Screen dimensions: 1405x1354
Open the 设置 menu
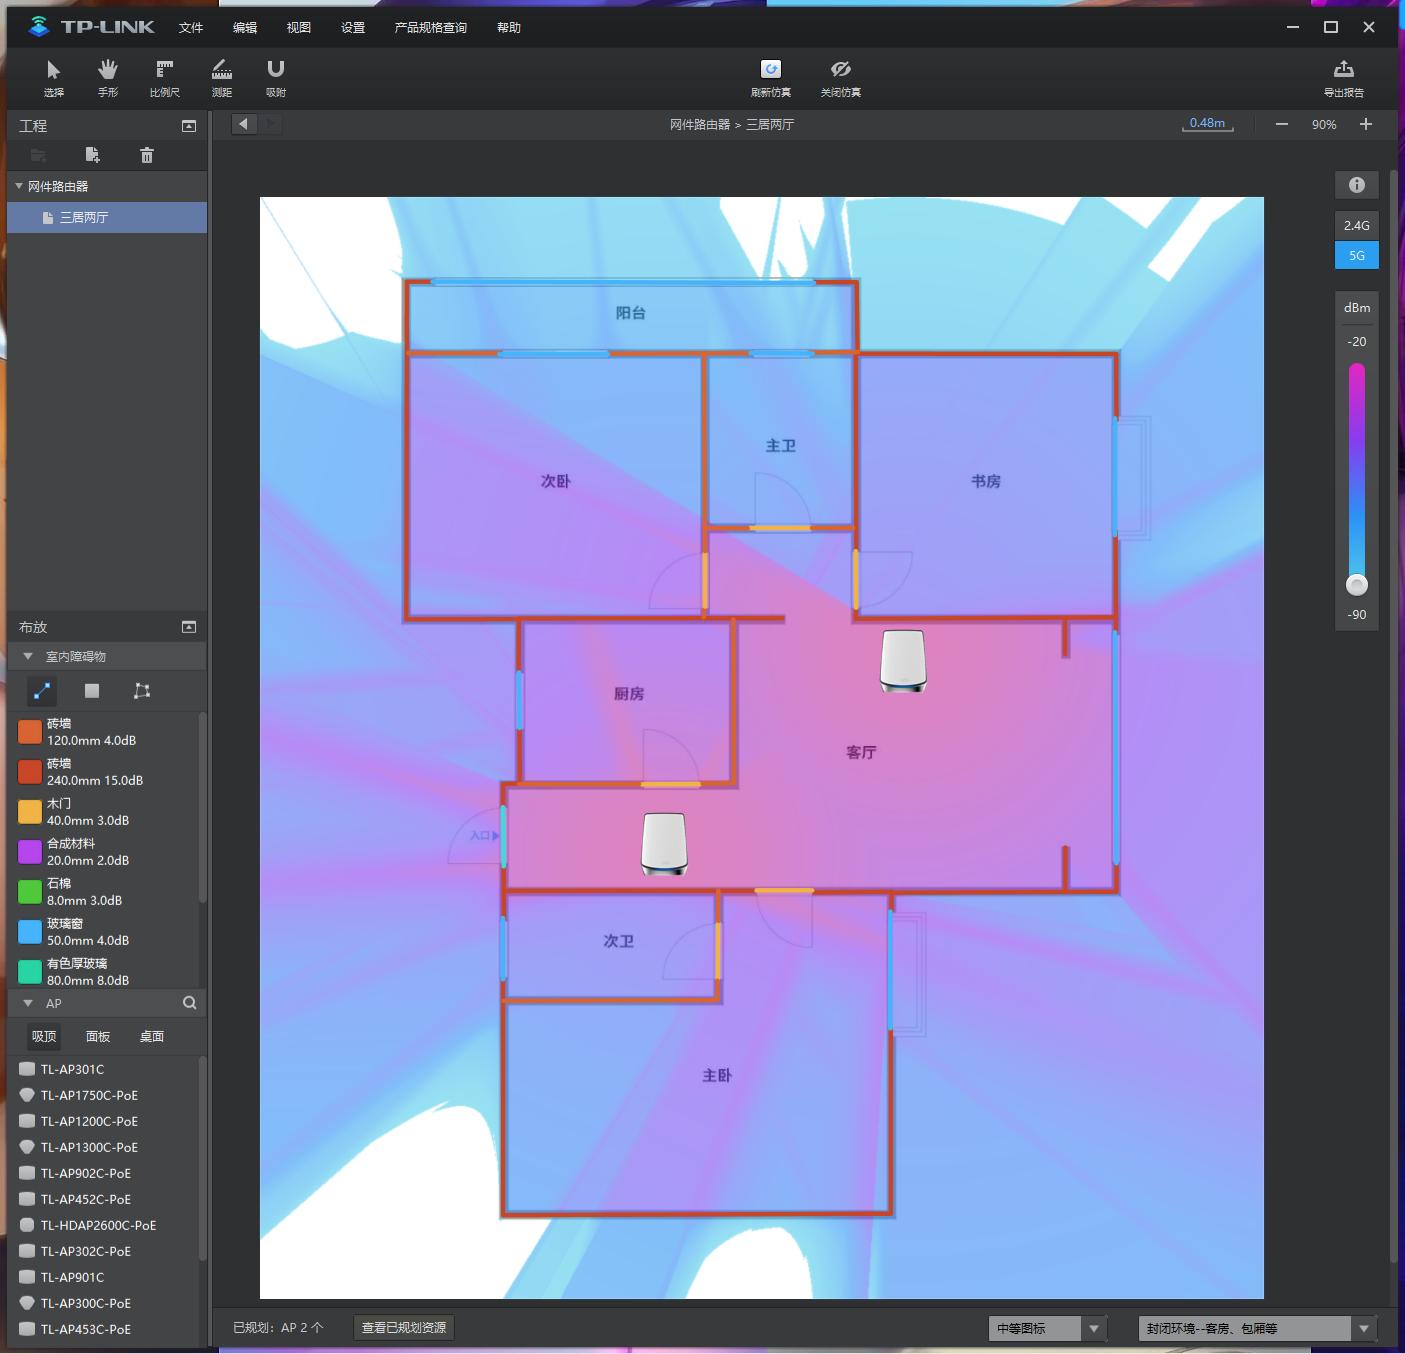(x=353, y=28)
